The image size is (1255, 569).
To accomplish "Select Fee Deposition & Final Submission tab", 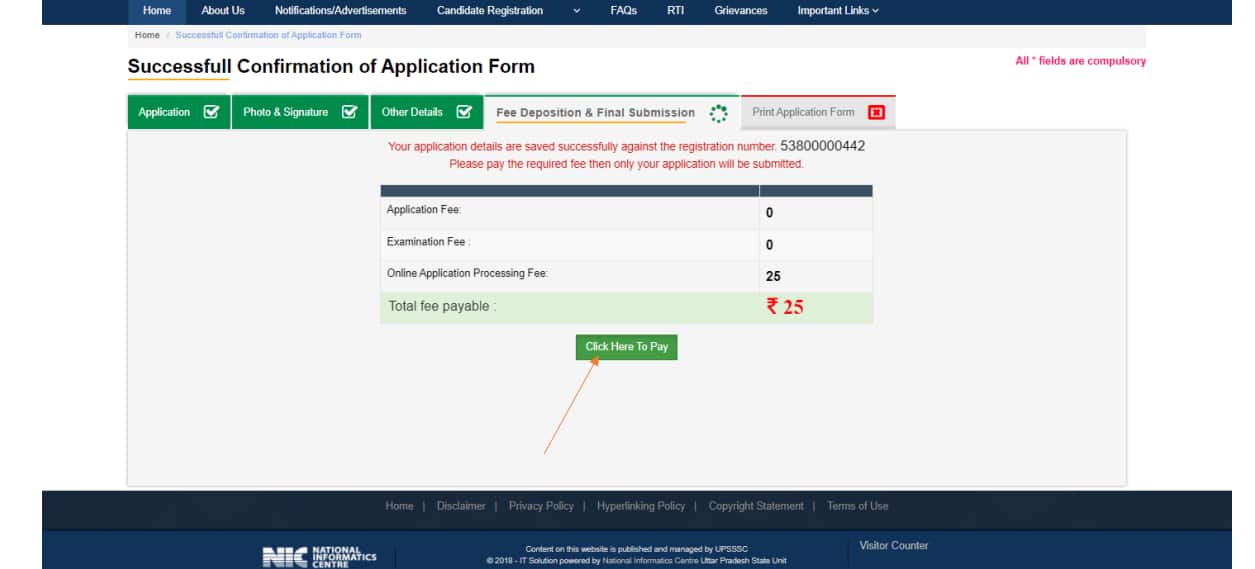I will coord(612,112).
